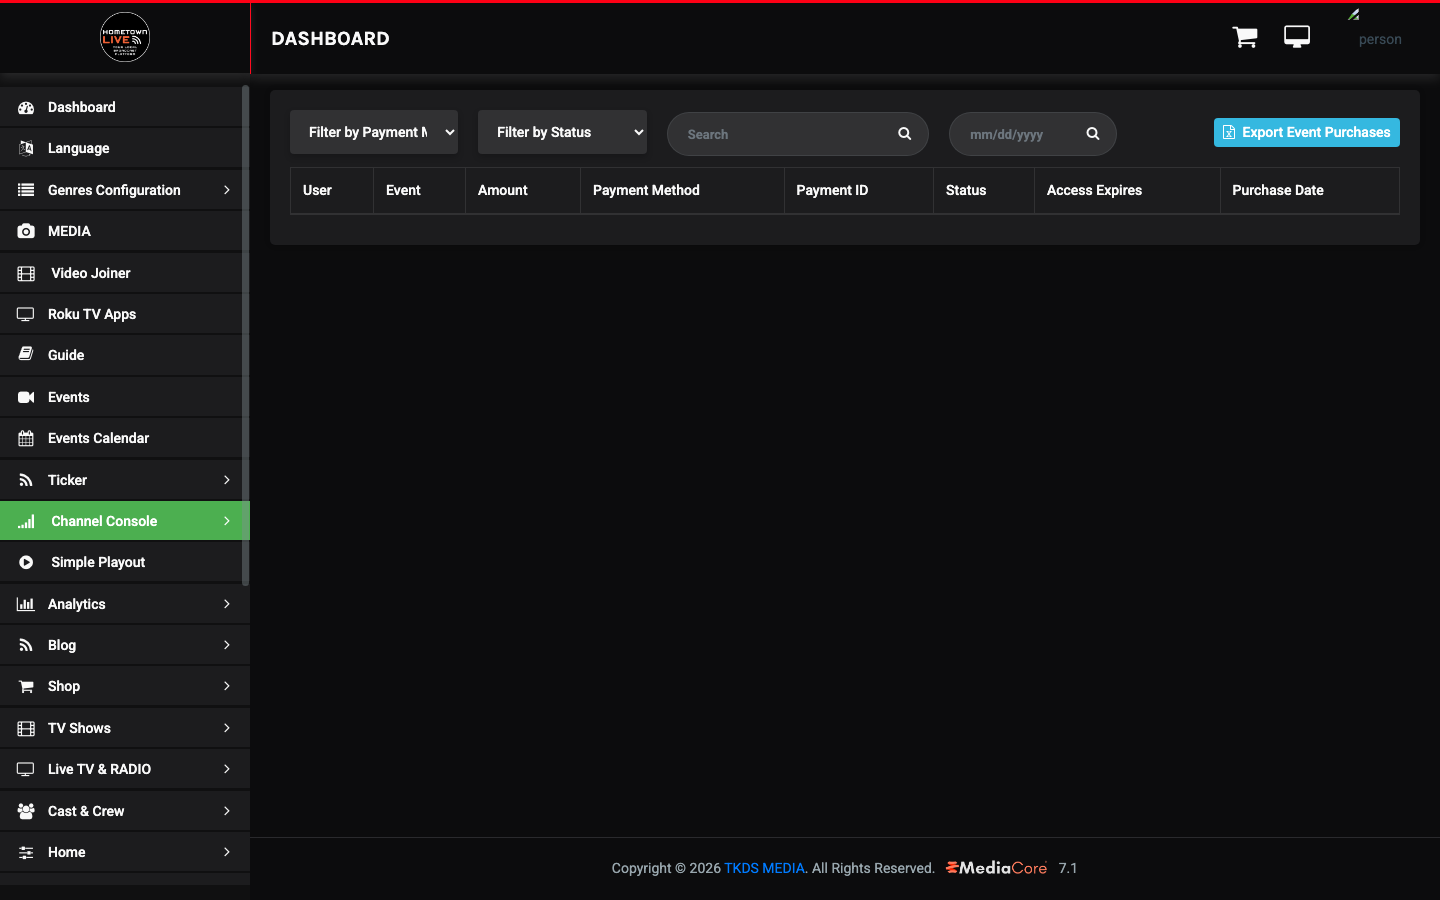Click the search magnifier icon in Search box
This screenshot has width=1440, height=900.
pyautogui.click(x=904, y=134)
